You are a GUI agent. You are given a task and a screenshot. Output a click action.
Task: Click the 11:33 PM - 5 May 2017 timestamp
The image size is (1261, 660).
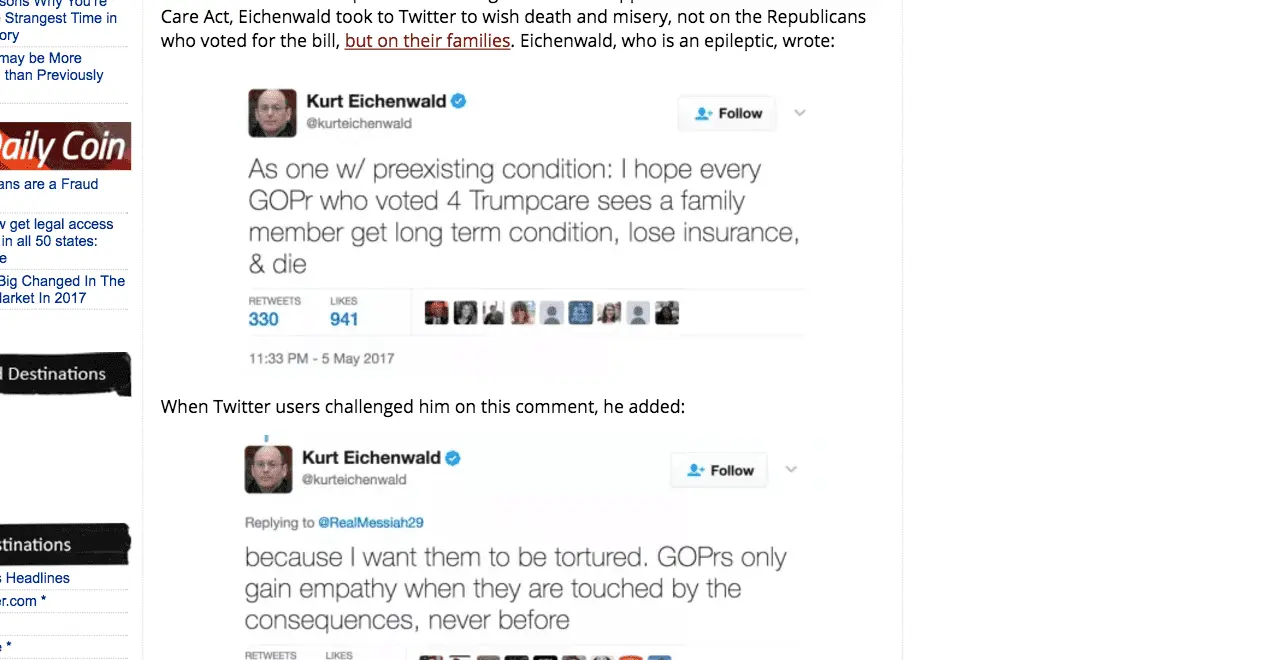[321, 358]
